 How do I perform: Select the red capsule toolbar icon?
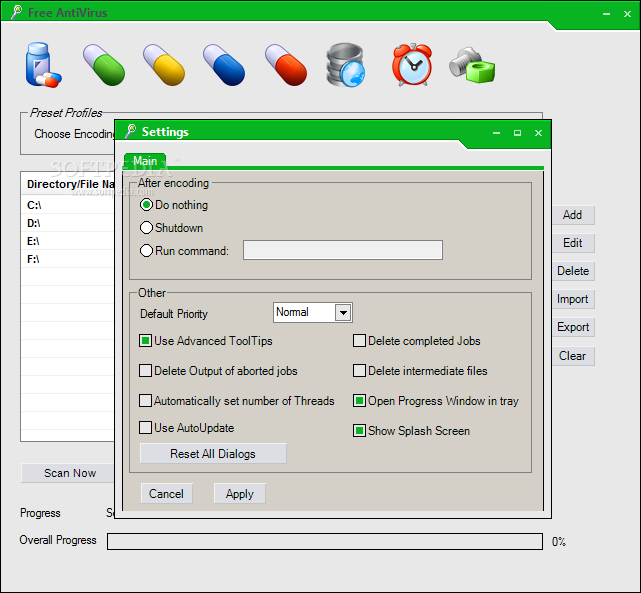coord(286,65)
